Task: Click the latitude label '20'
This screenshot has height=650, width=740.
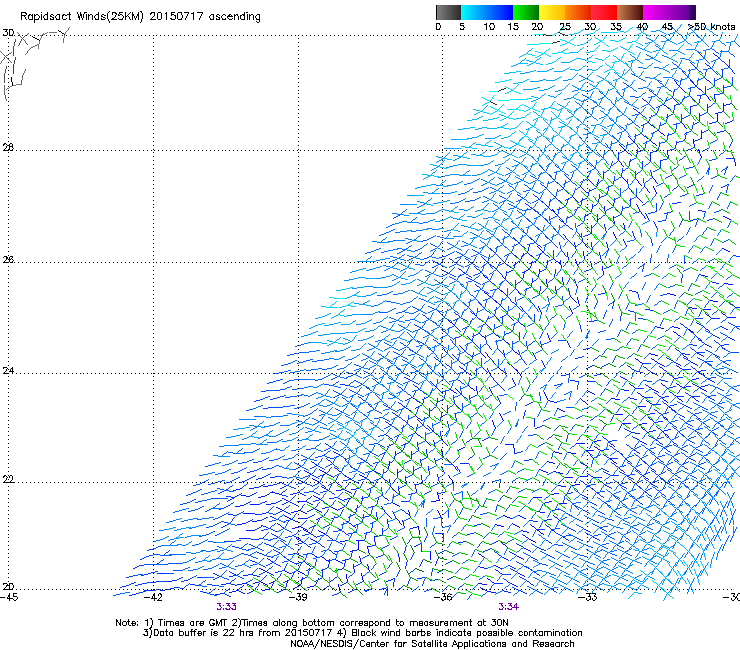Action: [x=8, y=586]
